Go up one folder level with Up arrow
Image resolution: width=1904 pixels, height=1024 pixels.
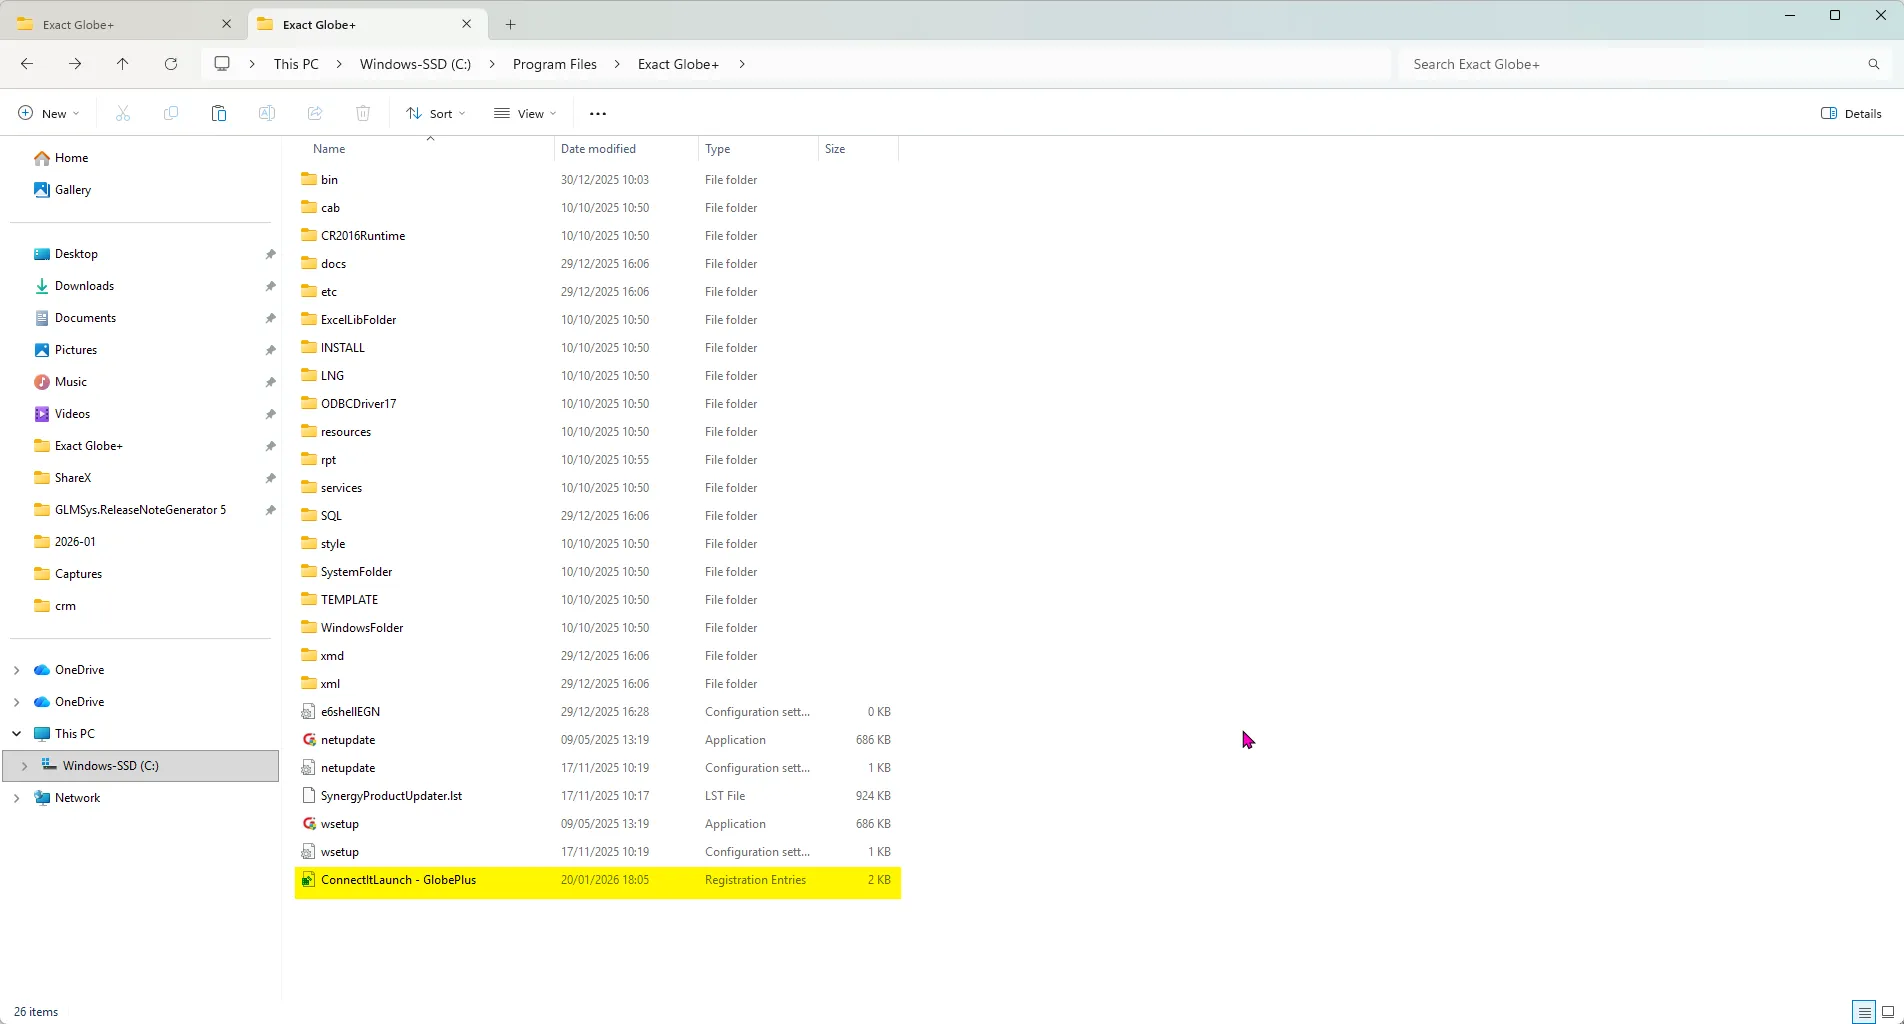[123, 64]
